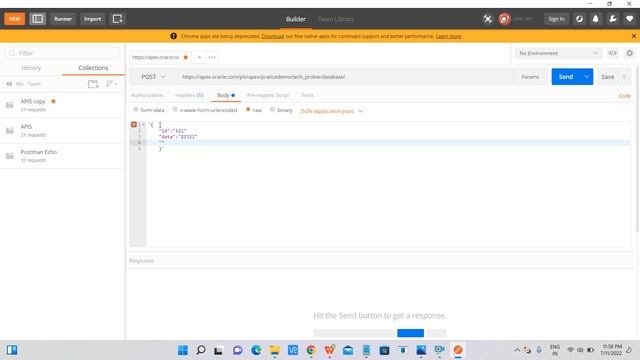Toggle the sidebar layout icon
640x360 pixels.
pyautogui.click(x=38, y=19)
